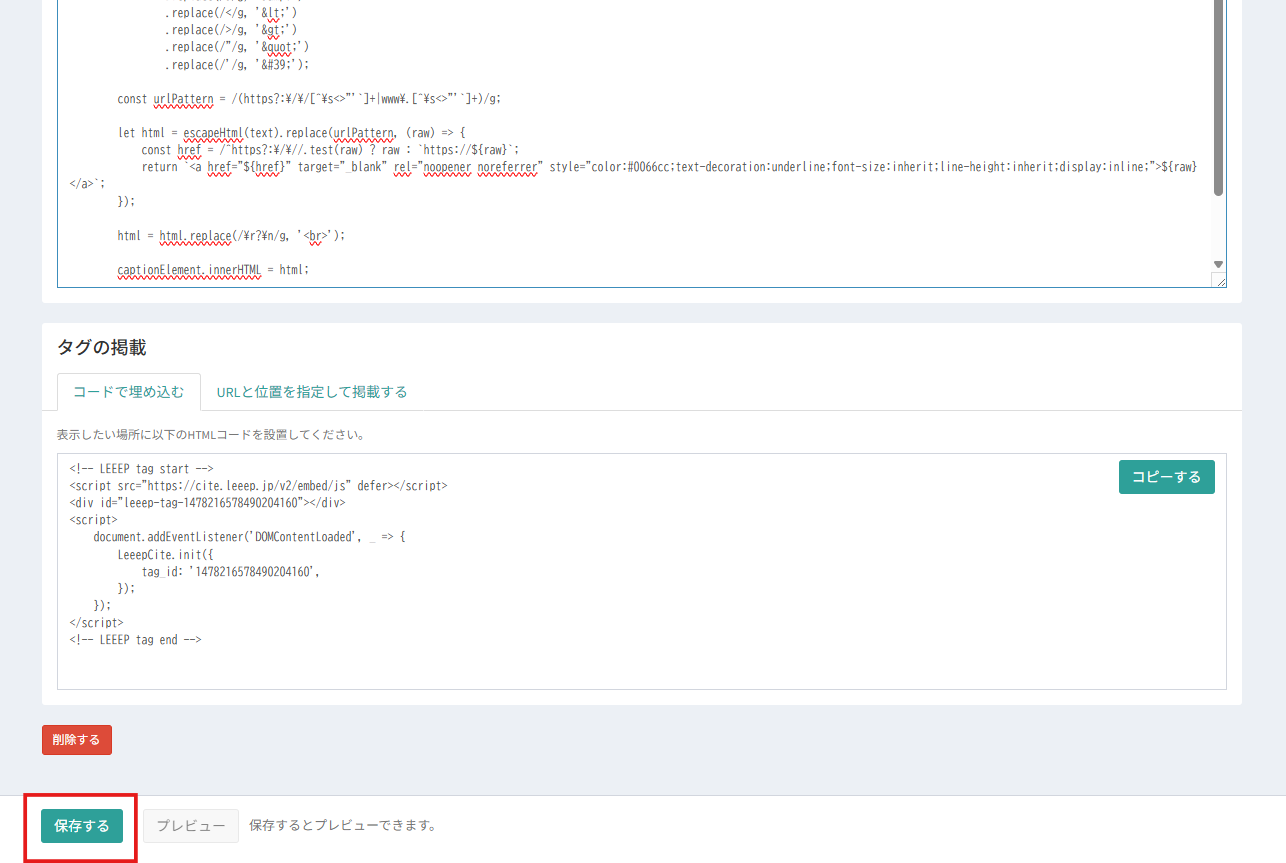The height and width of the screenshot is (863, 1286).
Task: Click the .replace '&#39;' code line
Action: (x=237, y=65)
